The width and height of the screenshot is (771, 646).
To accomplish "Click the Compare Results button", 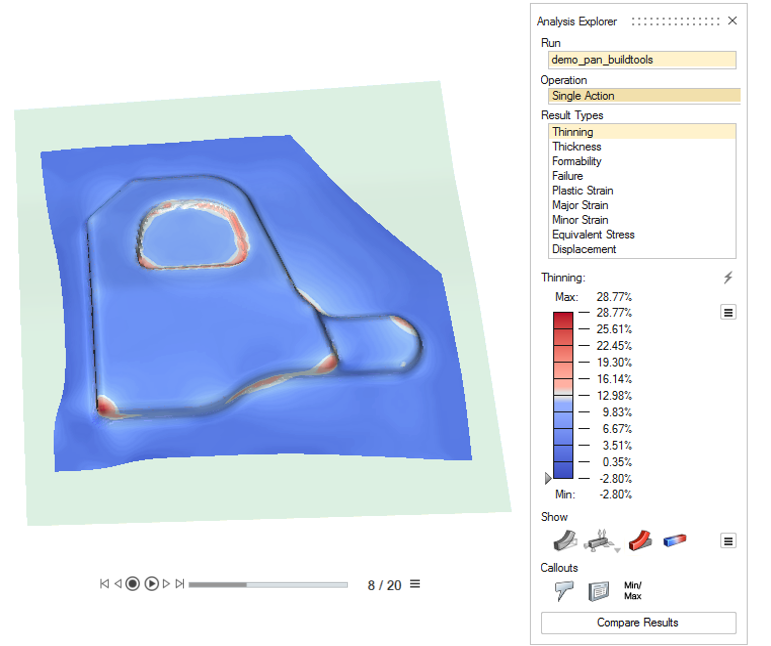I will (x=638, y=623).
